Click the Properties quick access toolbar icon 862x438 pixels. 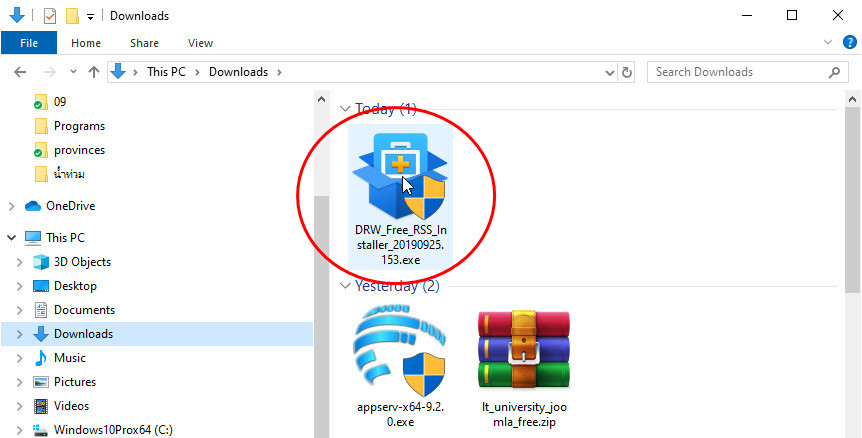[x=50, y=16]
